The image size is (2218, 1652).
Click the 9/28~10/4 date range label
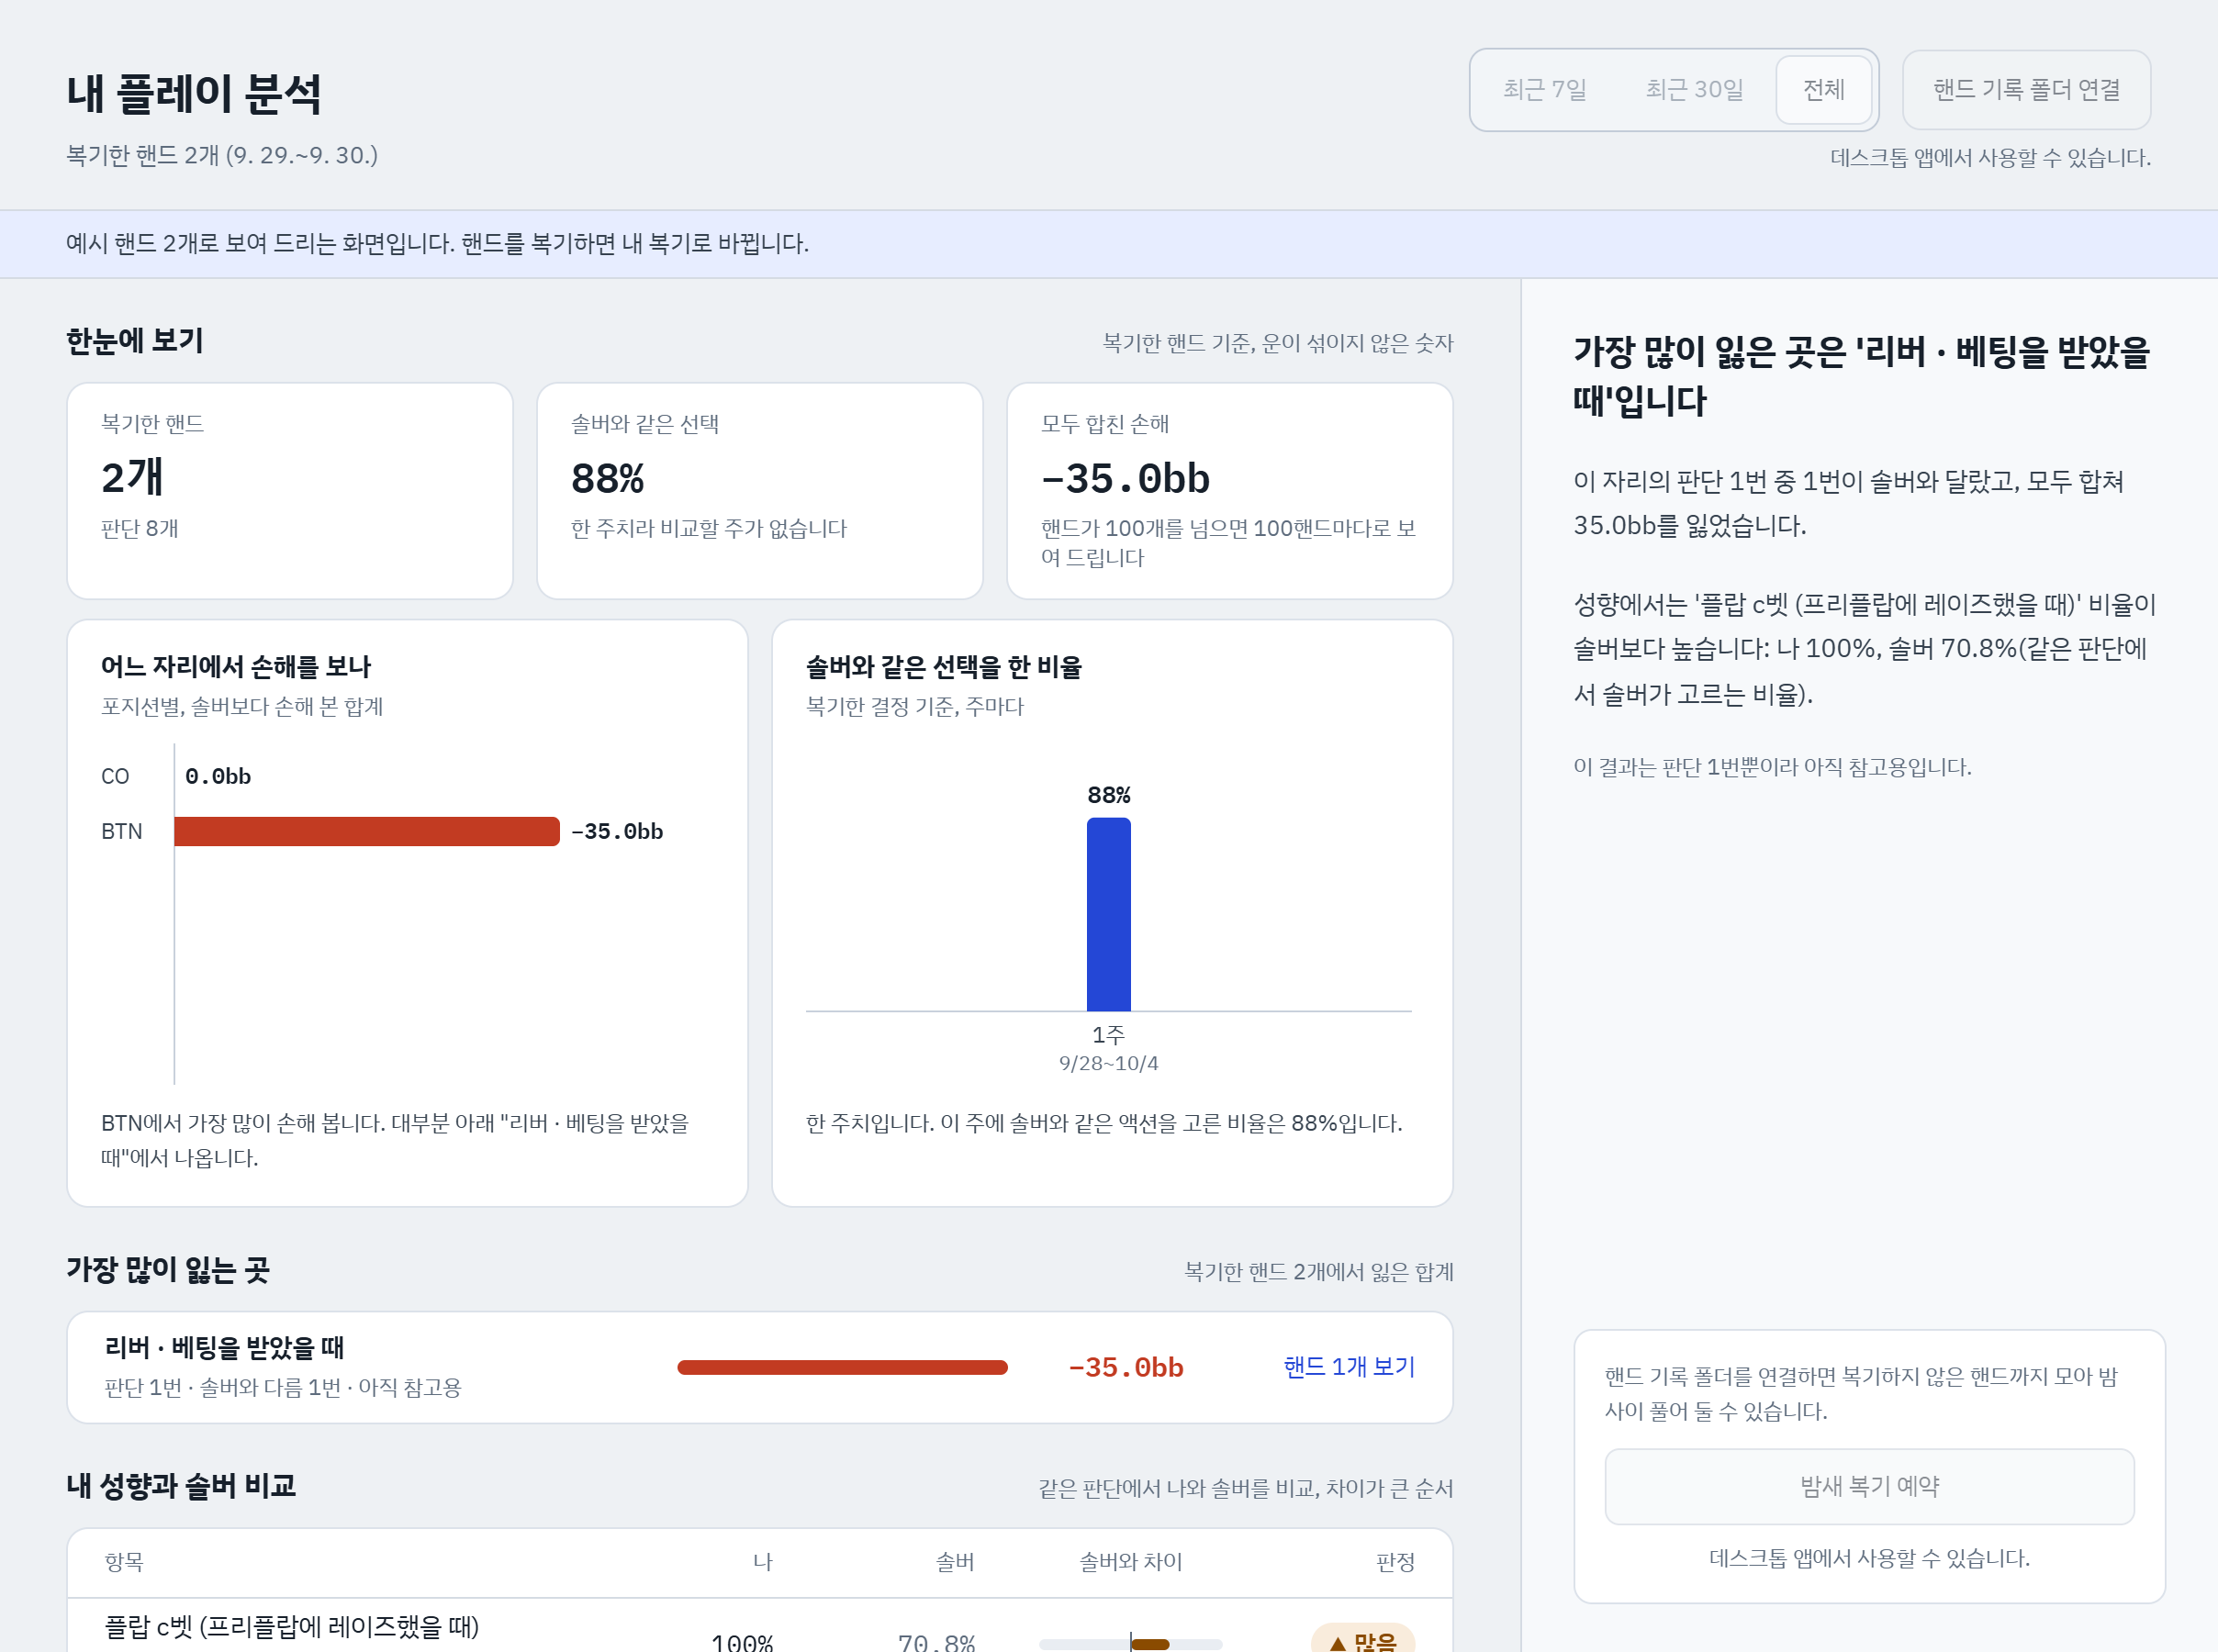click(1109, 1063)
